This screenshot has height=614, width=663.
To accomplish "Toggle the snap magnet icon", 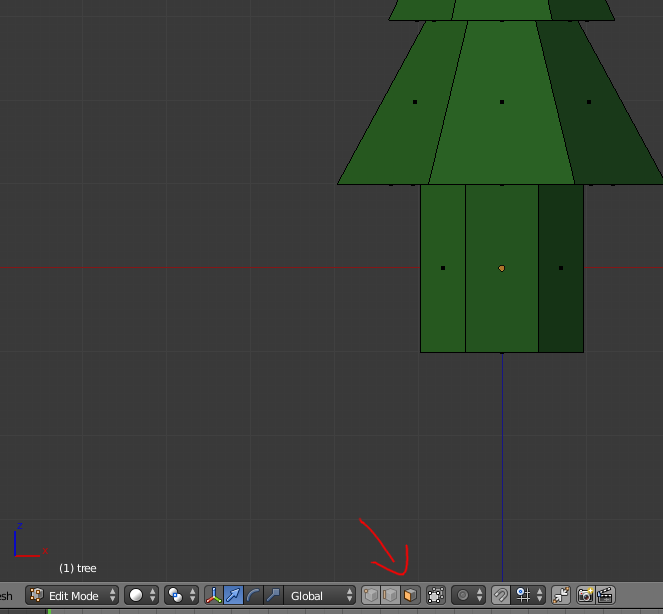I will (501, 595).
